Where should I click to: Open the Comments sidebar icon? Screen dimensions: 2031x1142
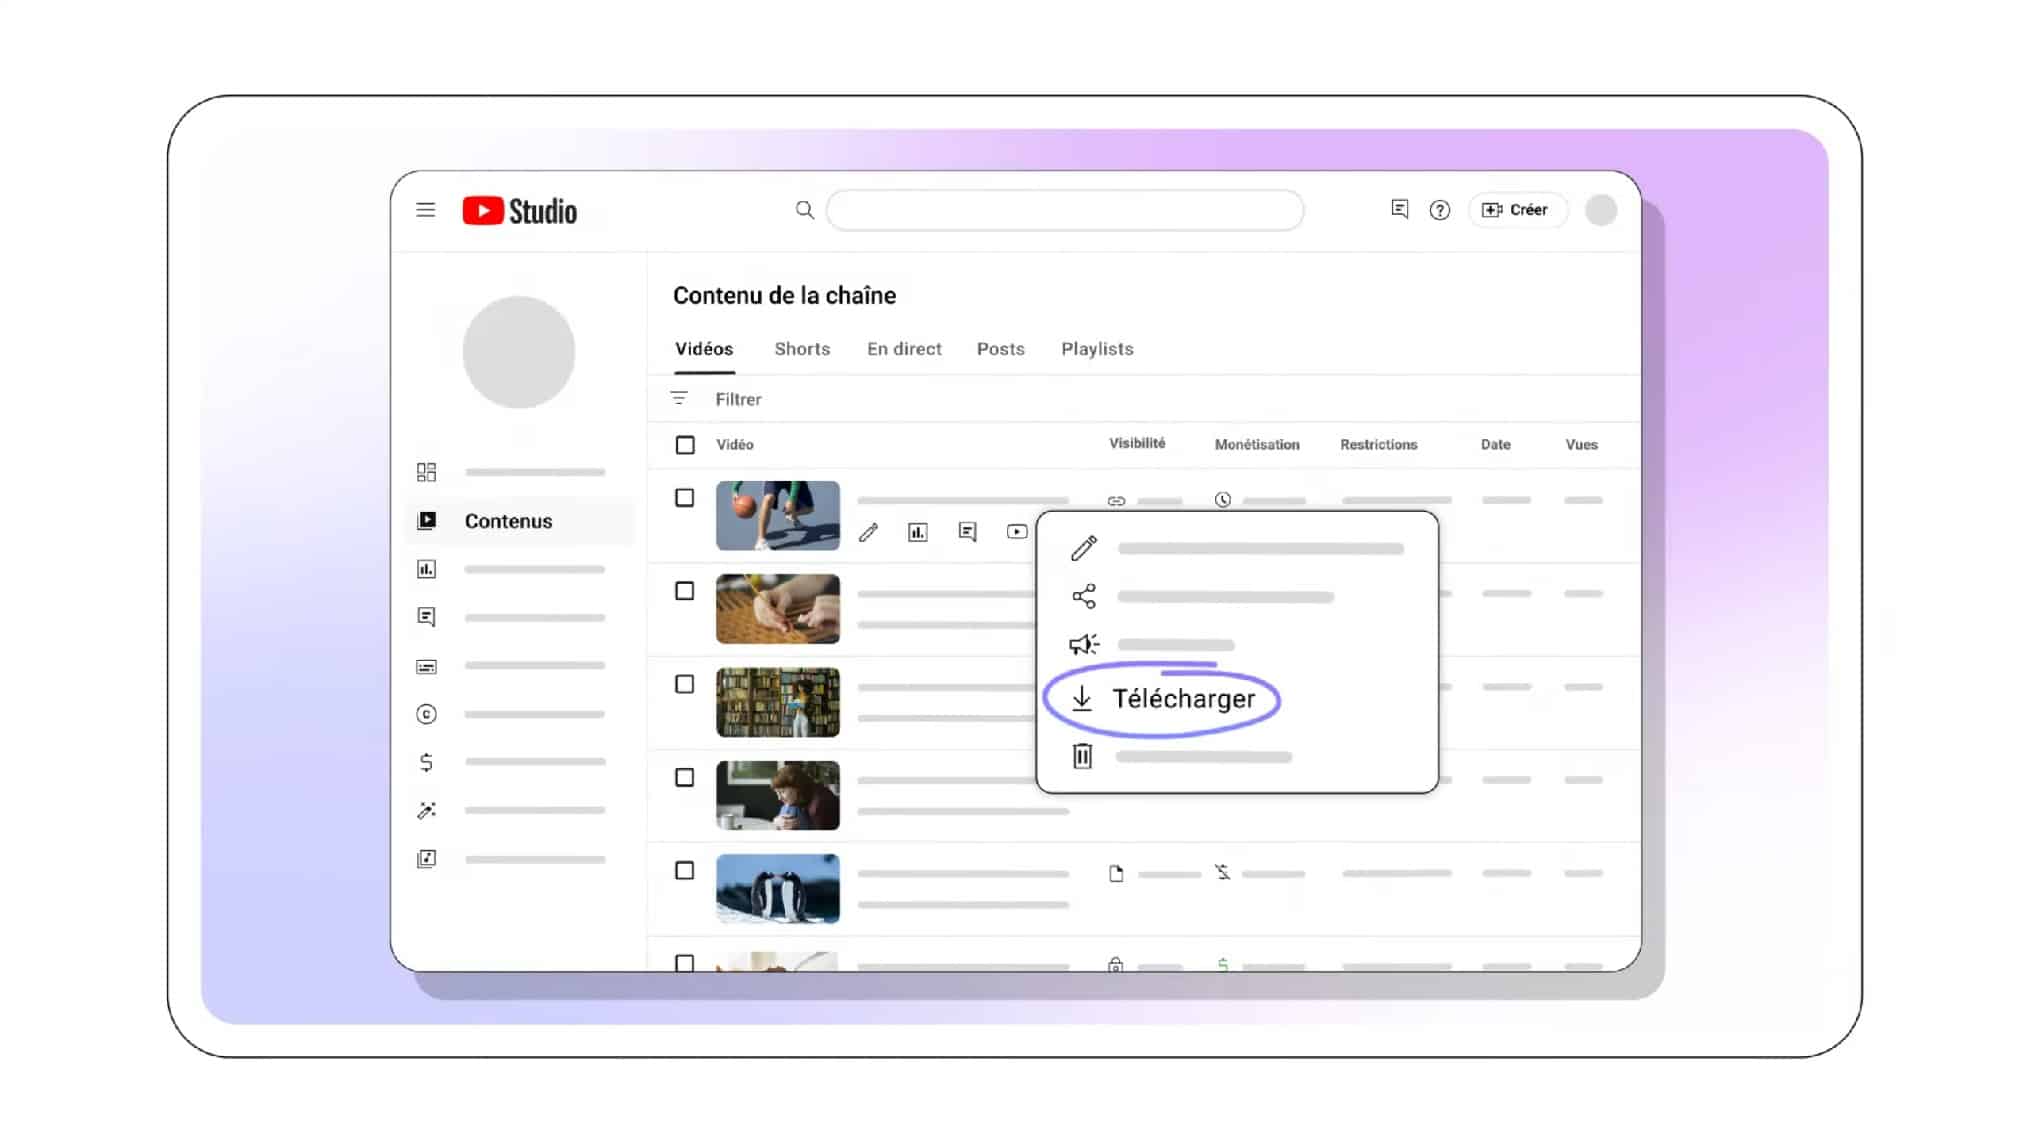pos(427,617)
